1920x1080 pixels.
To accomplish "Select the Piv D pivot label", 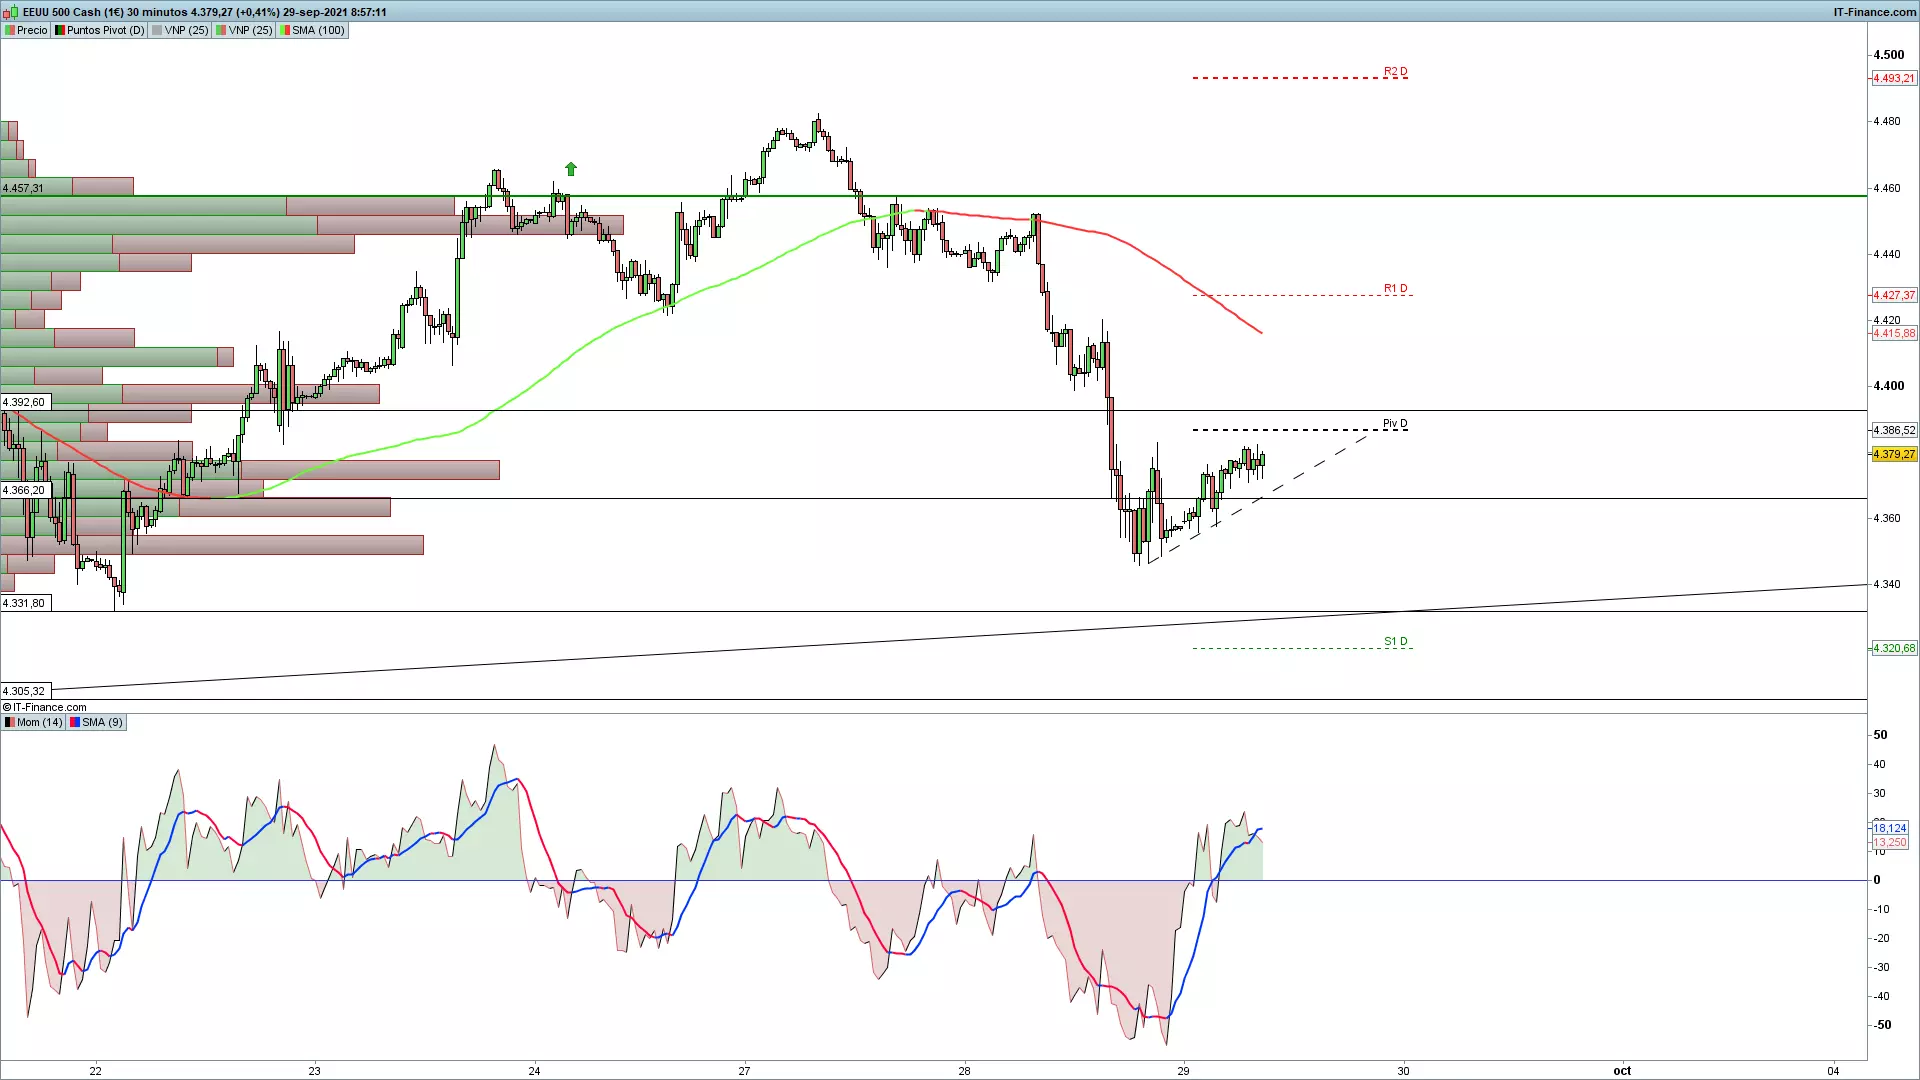I will (x=1395, y=424).
